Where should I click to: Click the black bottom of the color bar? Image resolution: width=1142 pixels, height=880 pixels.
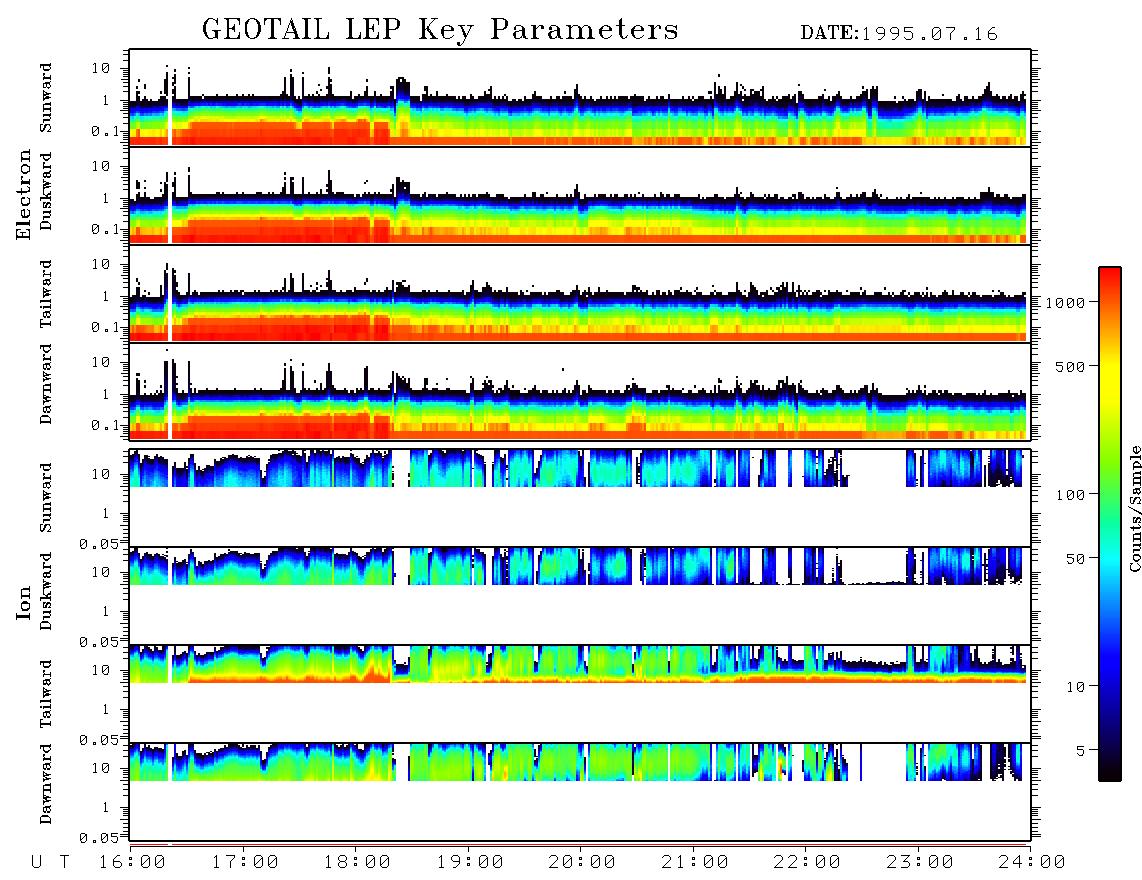(1109, 769)
